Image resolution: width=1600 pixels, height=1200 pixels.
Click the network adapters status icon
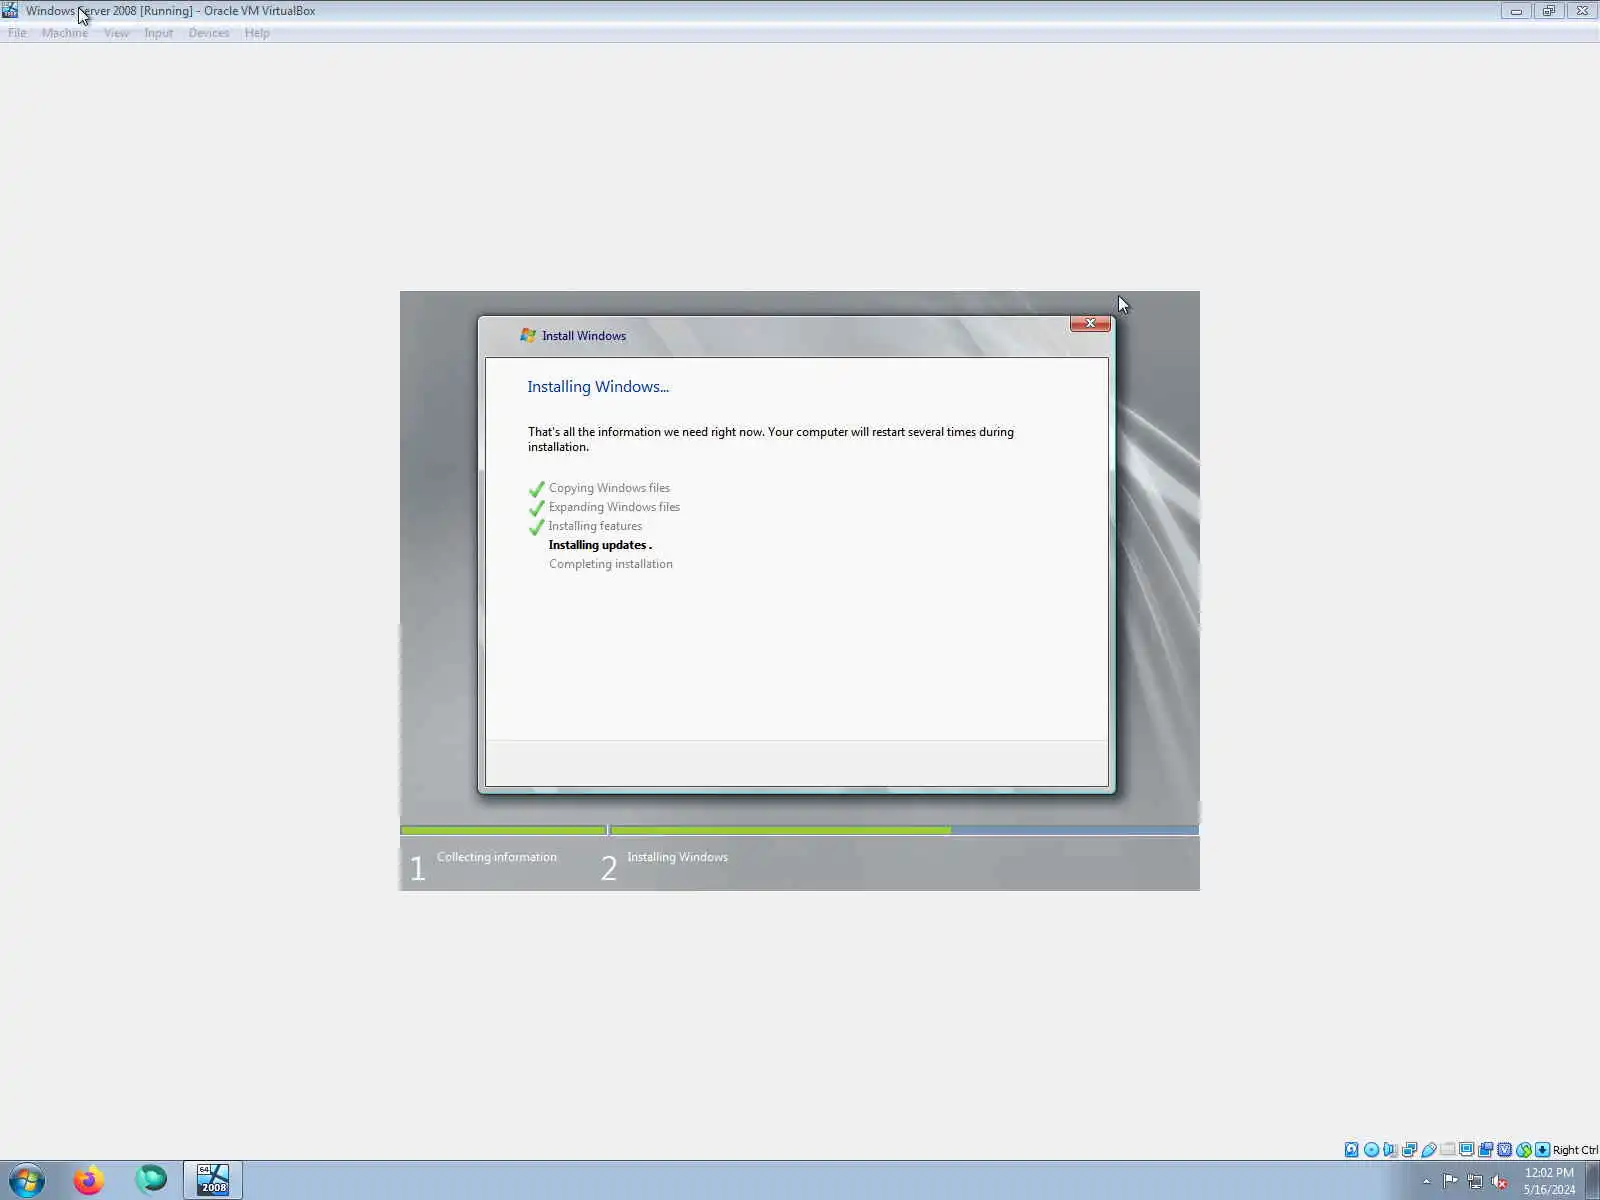(x=1409, y=1150)
